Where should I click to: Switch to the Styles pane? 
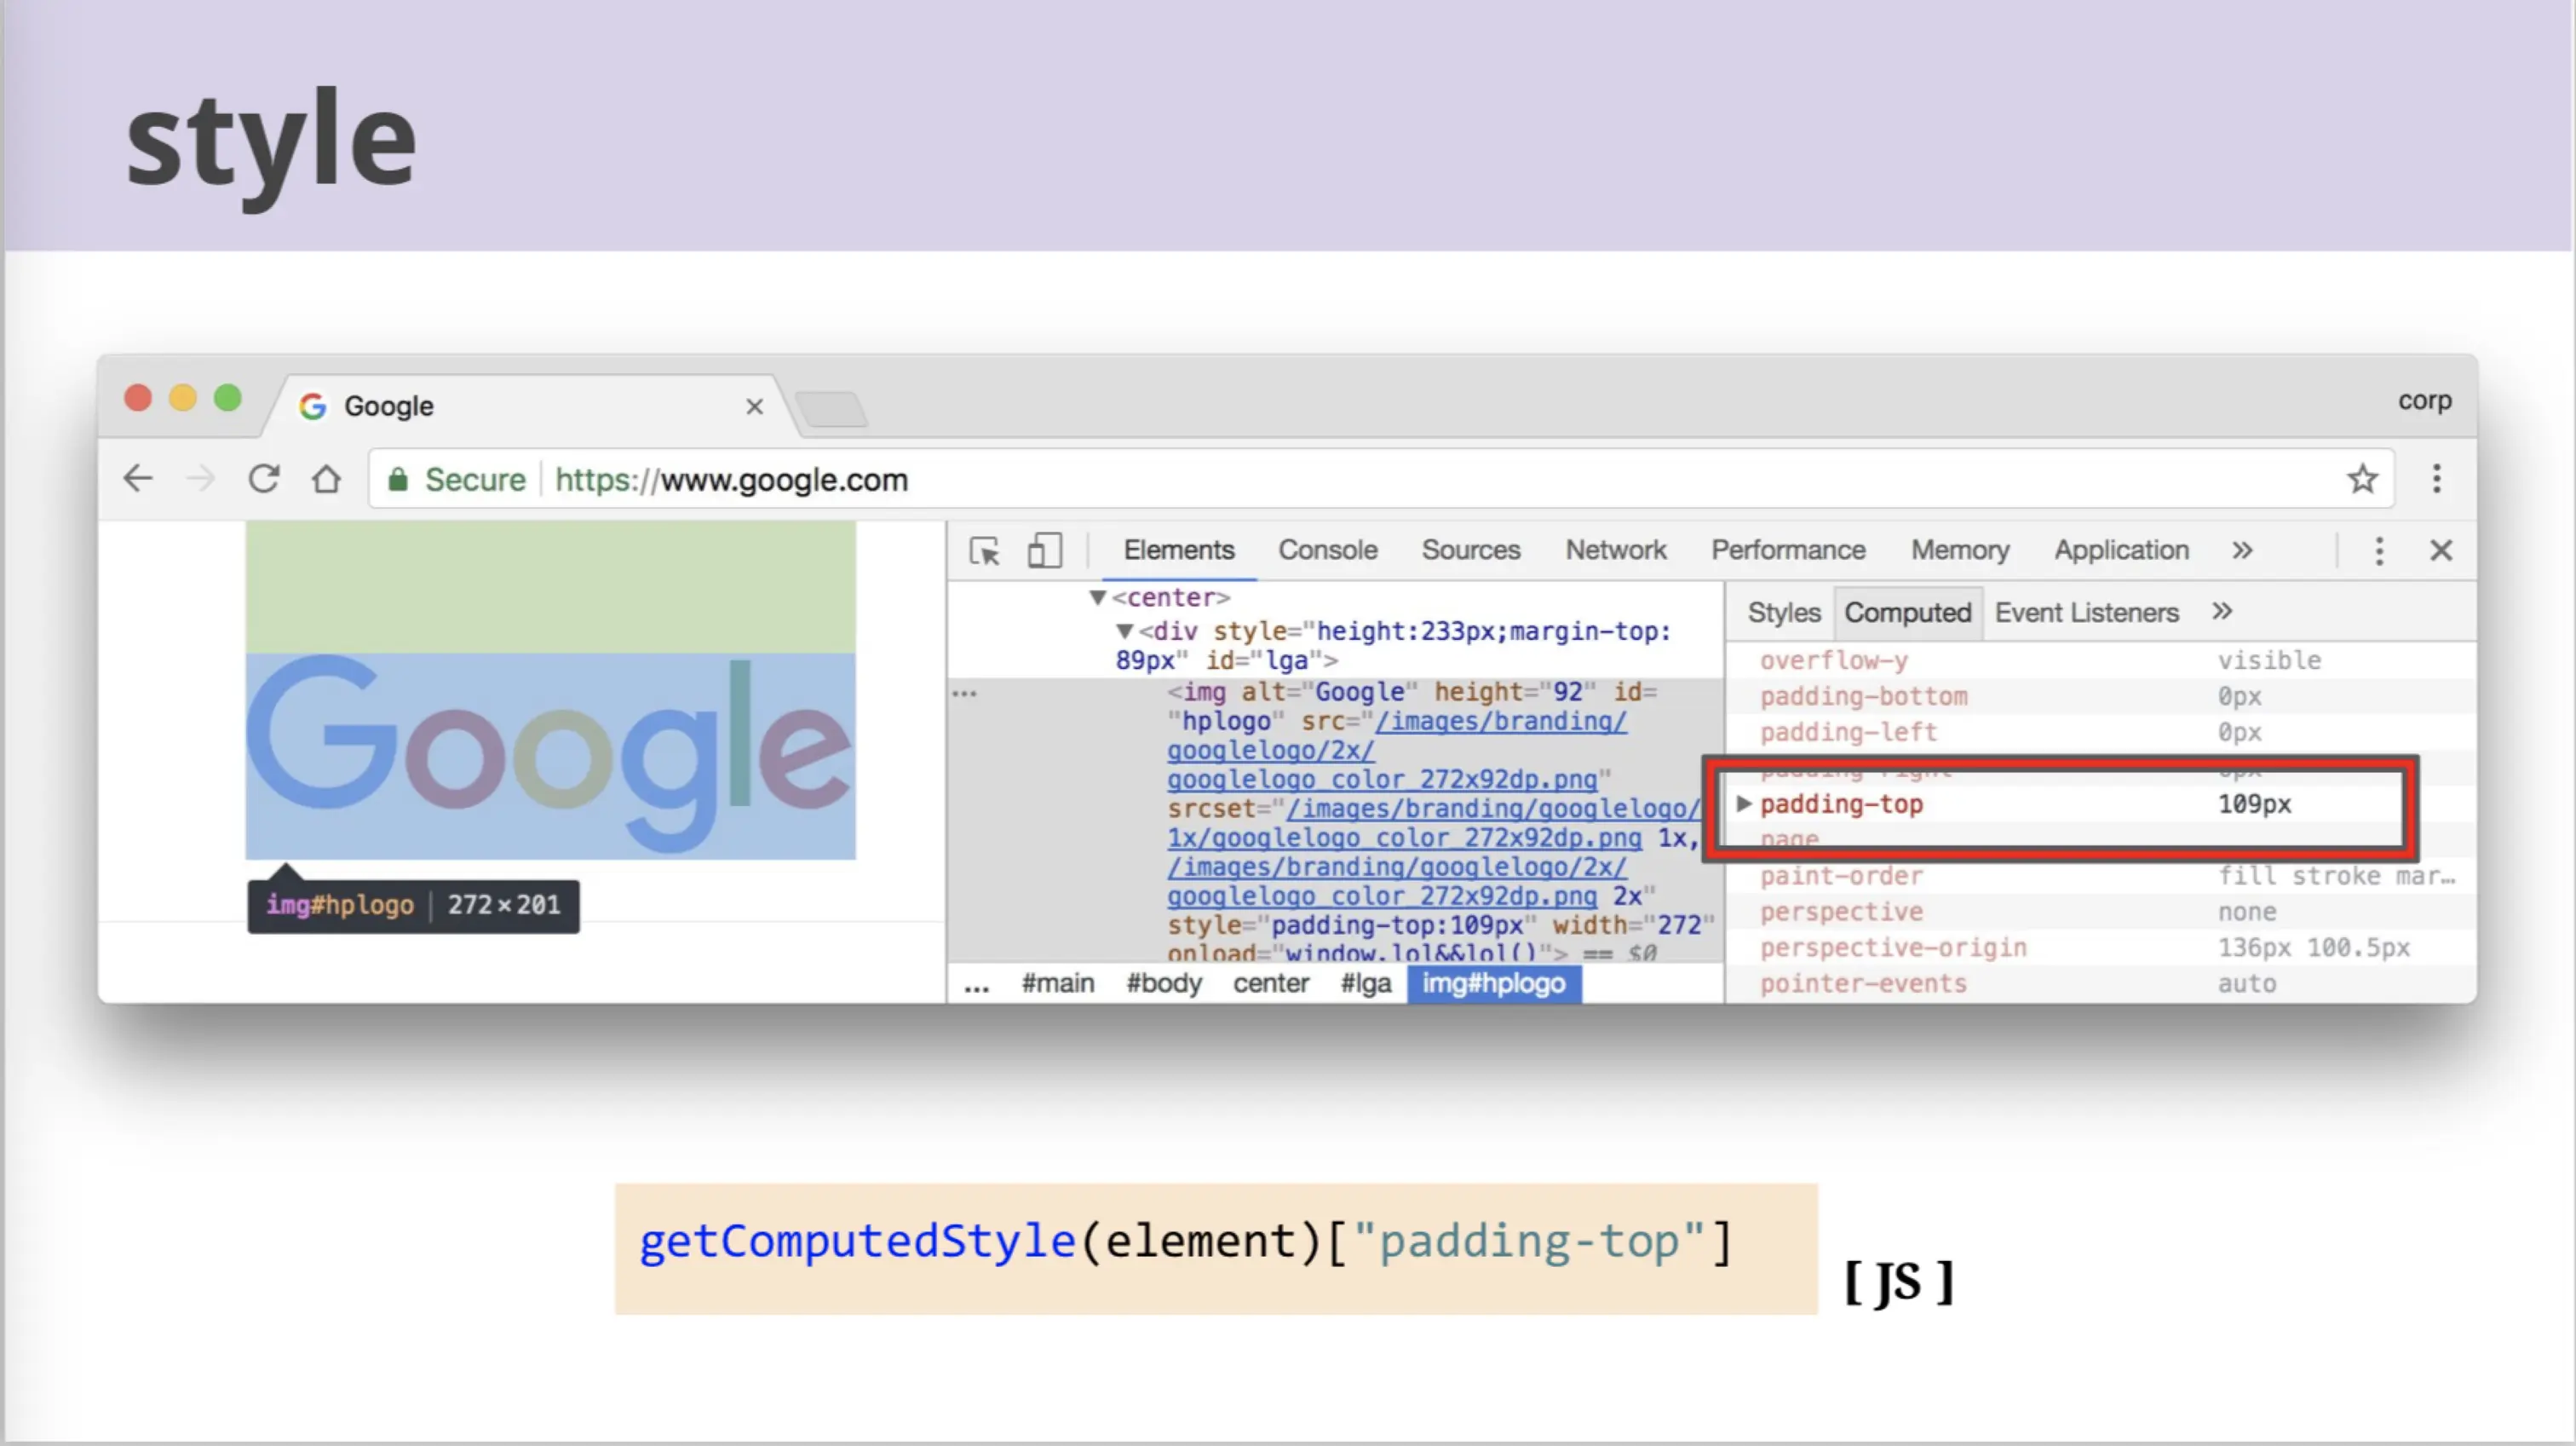click(x=1784, y=612)
